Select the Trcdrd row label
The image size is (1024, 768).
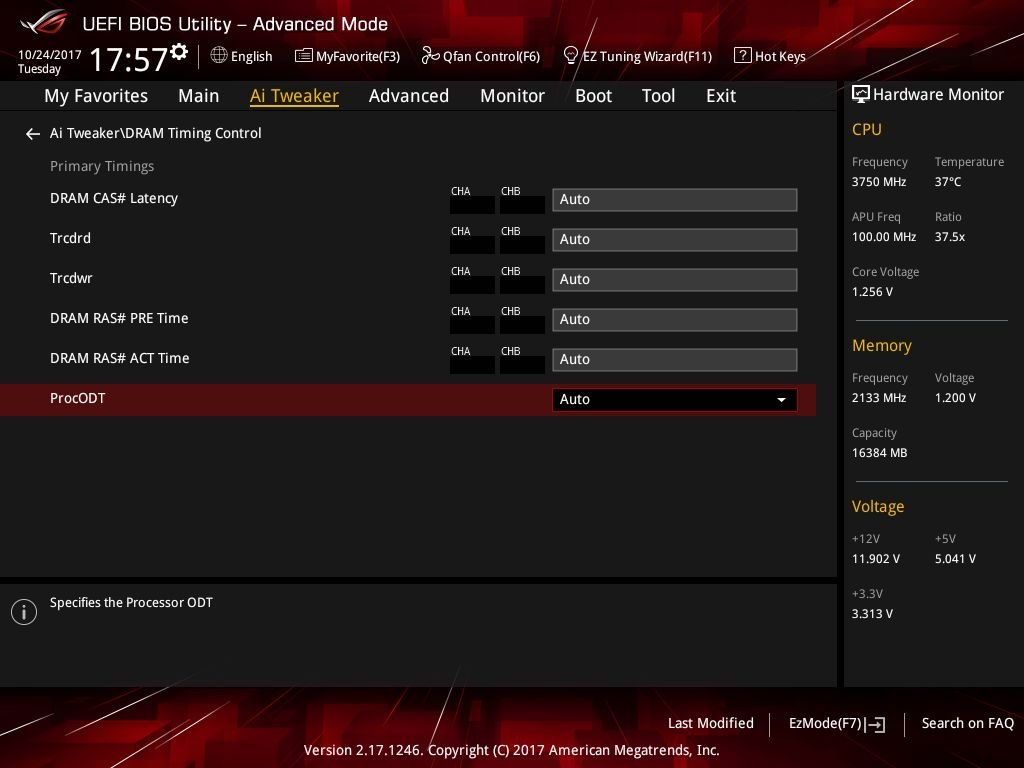pos(71,238)
